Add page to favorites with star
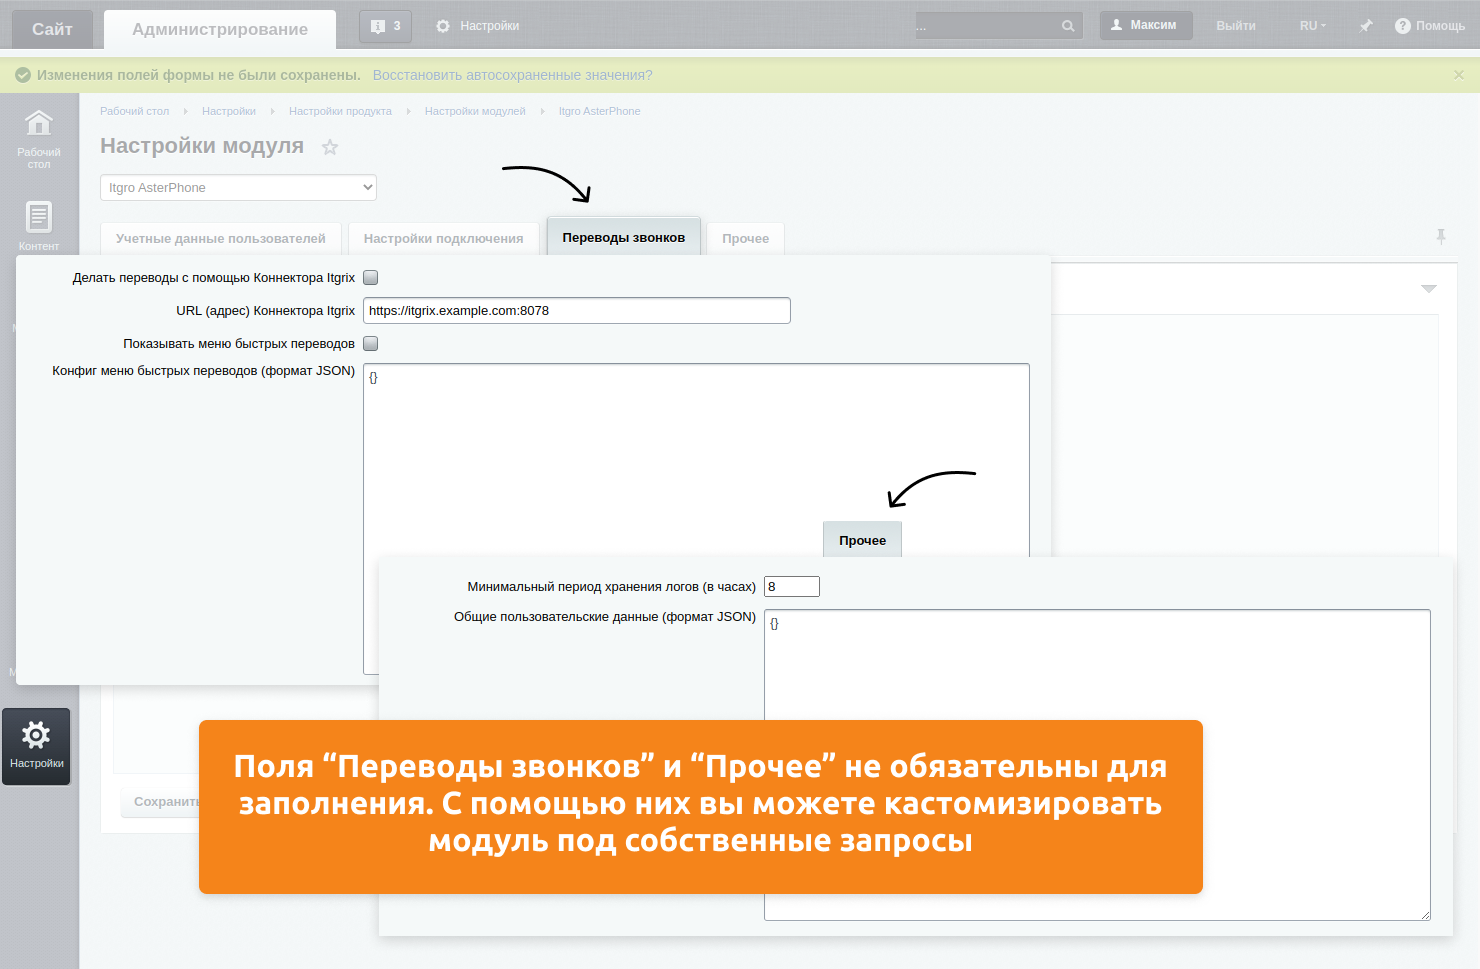The width and height of the screenshot is (1480, 969). coord(330,148)
